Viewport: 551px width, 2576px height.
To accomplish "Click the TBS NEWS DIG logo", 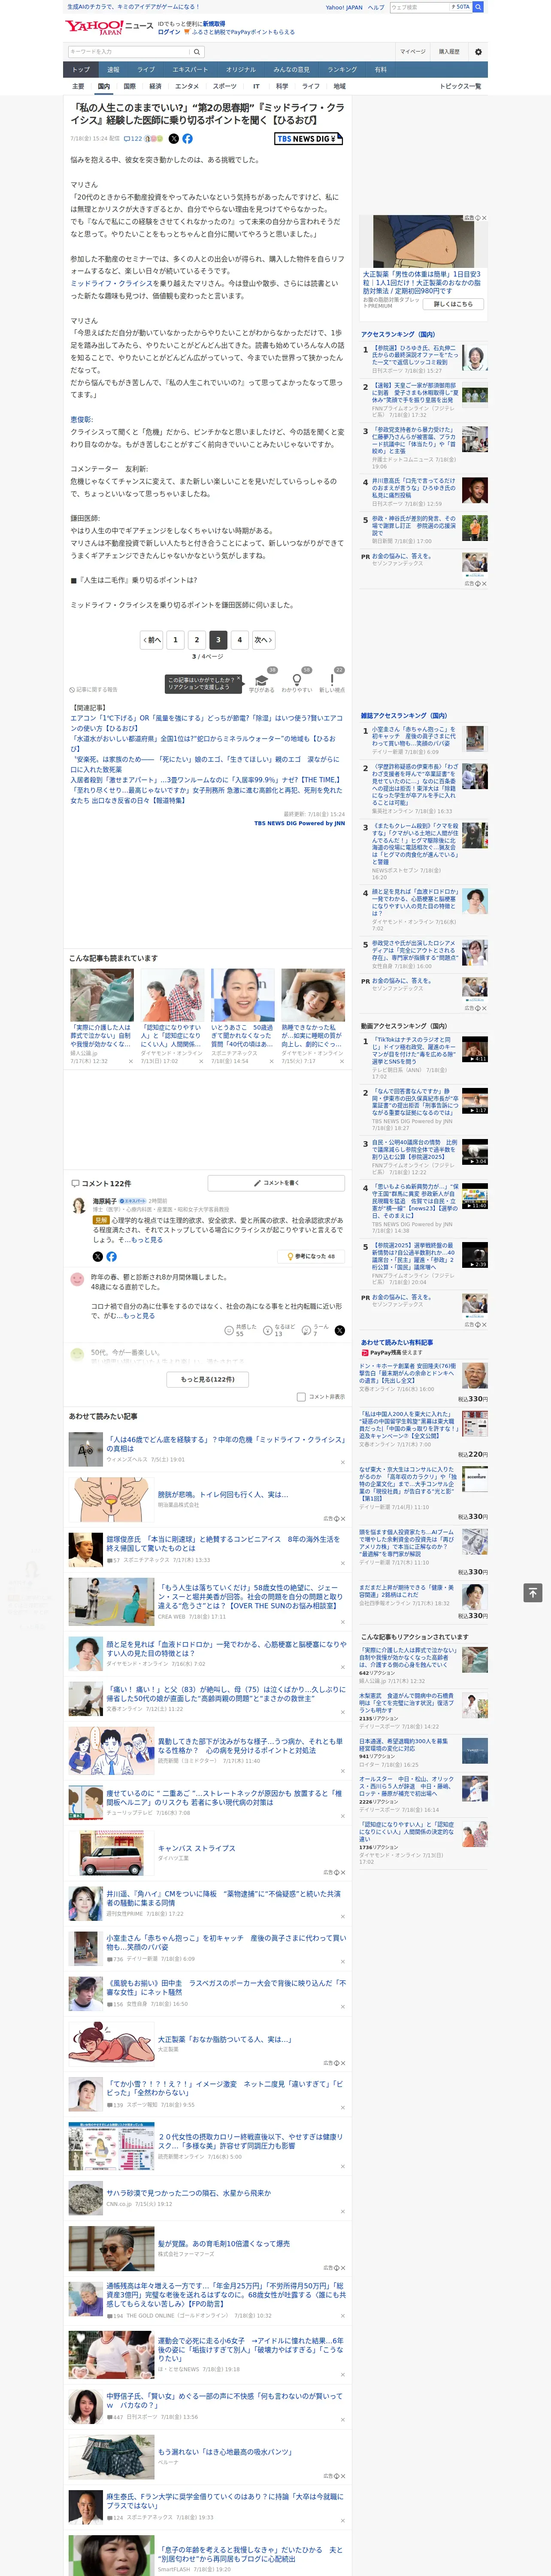I will (308, 139).
